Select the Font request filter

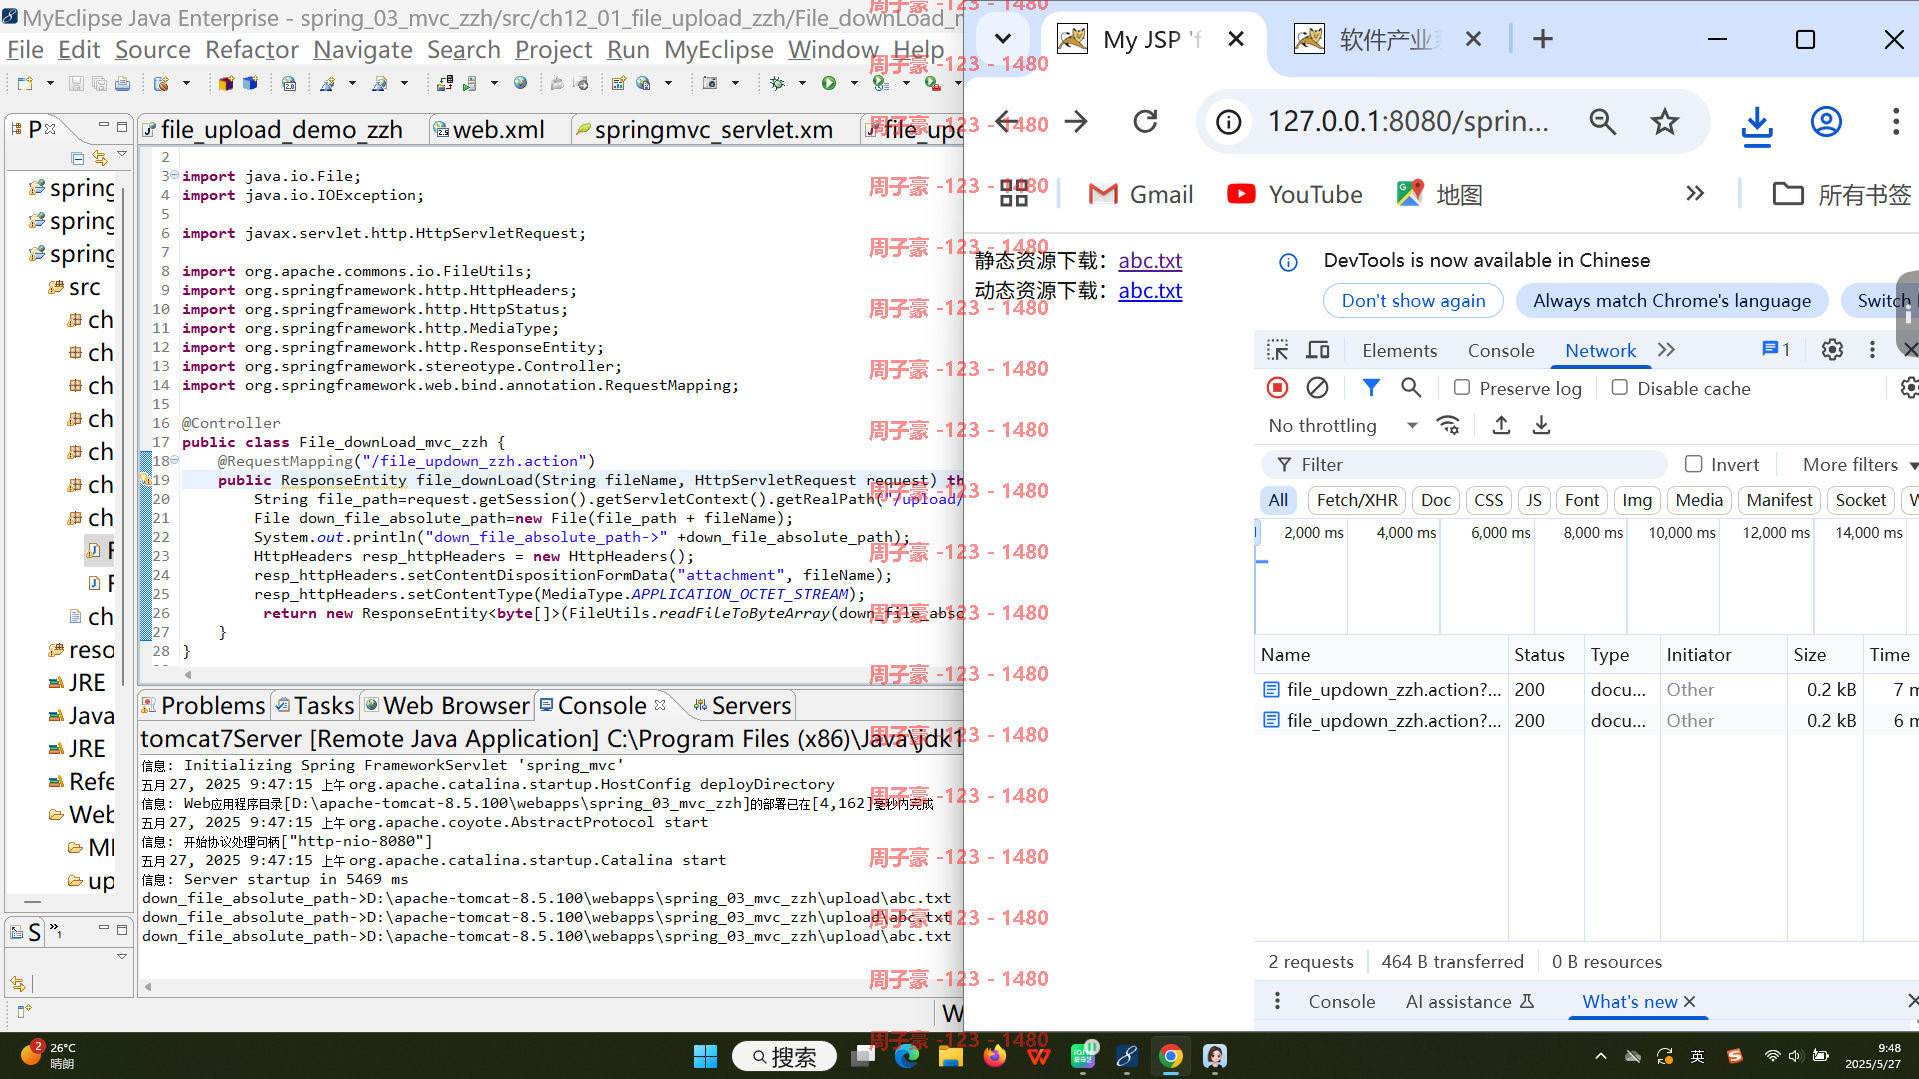coord(1582,500)
